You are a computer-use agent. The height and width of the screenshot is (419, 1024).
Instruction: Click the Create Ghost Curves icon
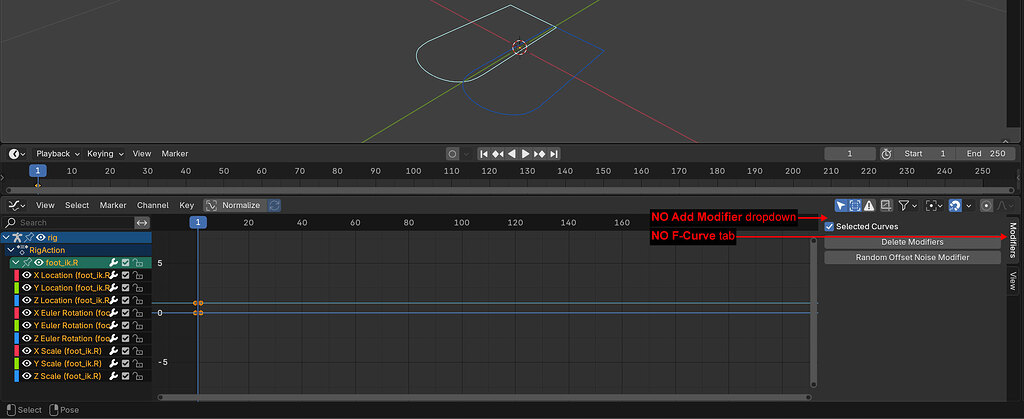[886, 205]
